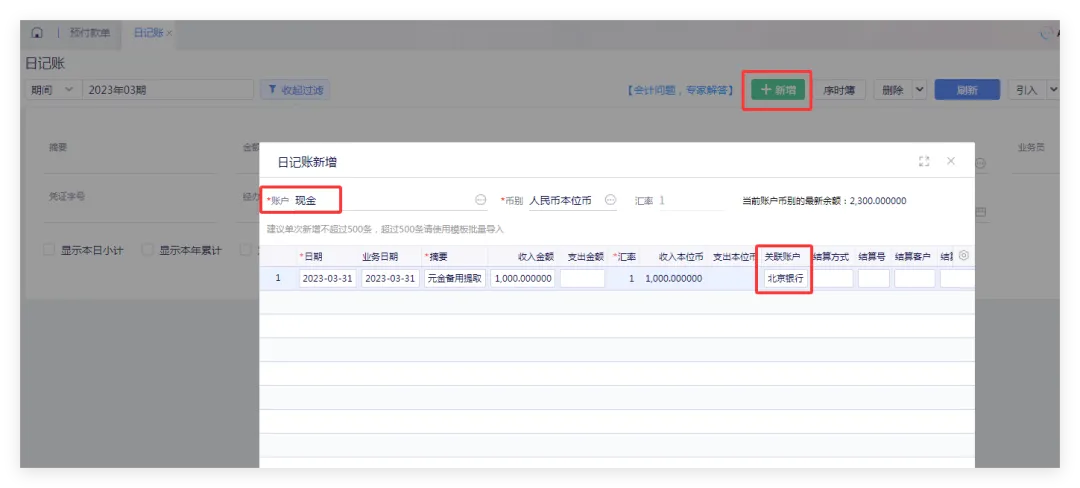Open the 期间 dropdown selector

coord(53,89)
